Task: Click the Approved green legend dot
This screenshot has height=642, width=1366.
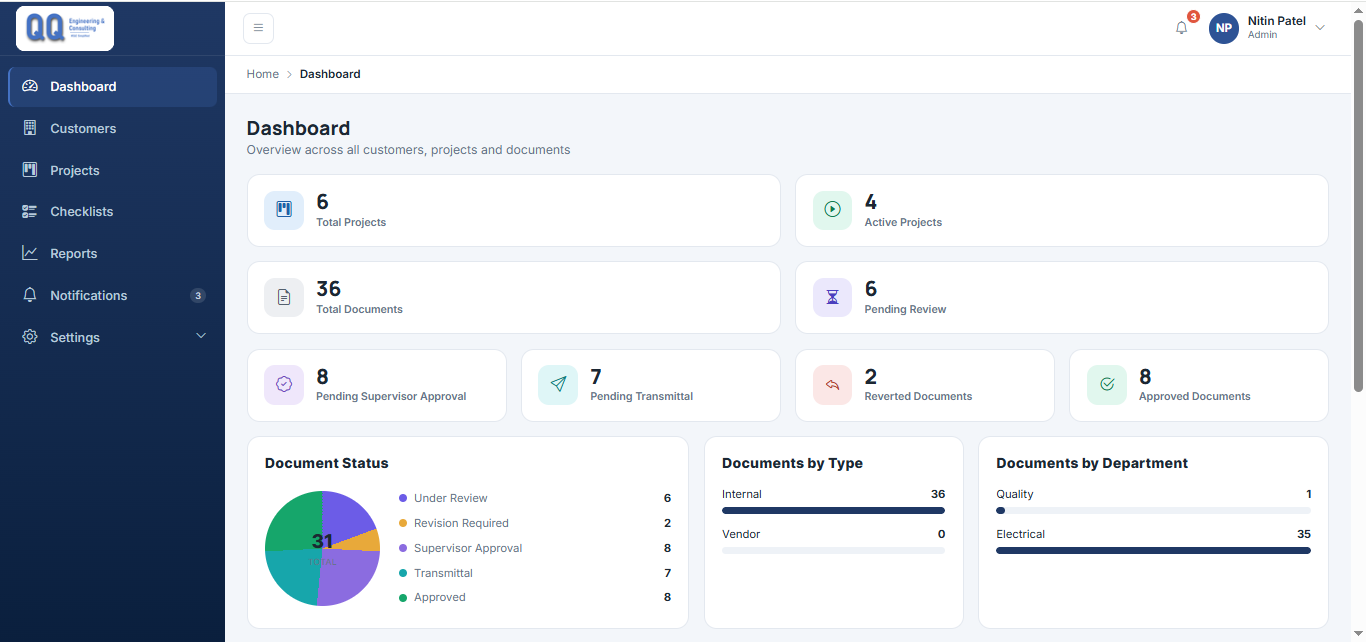Action: pos(403,597)
